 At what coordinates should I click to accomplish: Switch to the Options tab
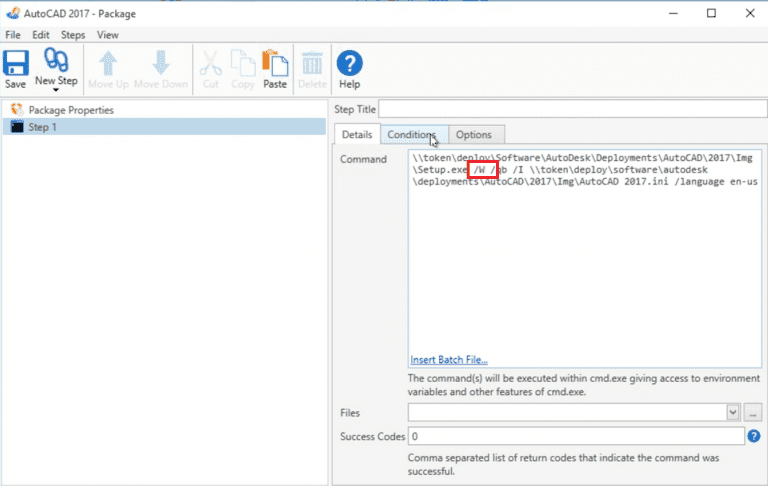[474, 135]
